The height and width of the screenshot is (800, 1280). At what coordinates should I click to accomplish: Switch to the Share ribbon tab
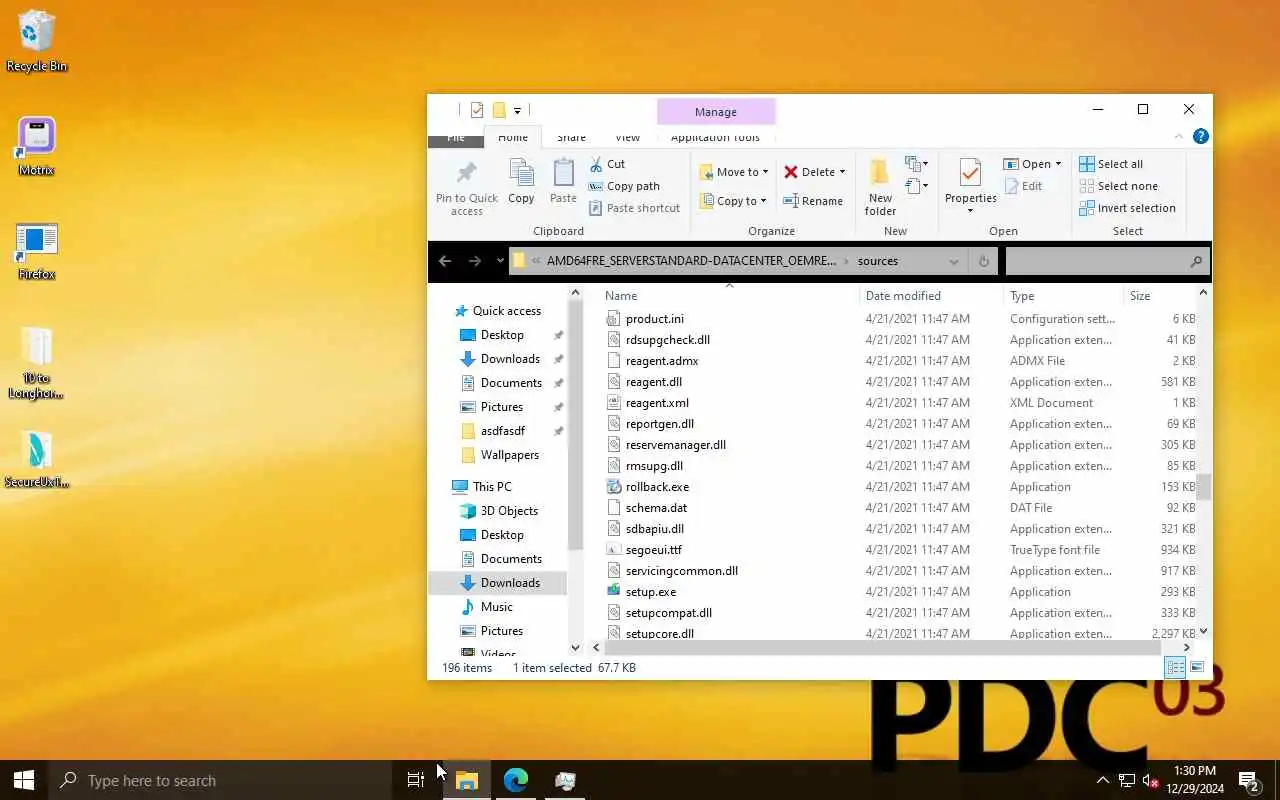point(571,137)
